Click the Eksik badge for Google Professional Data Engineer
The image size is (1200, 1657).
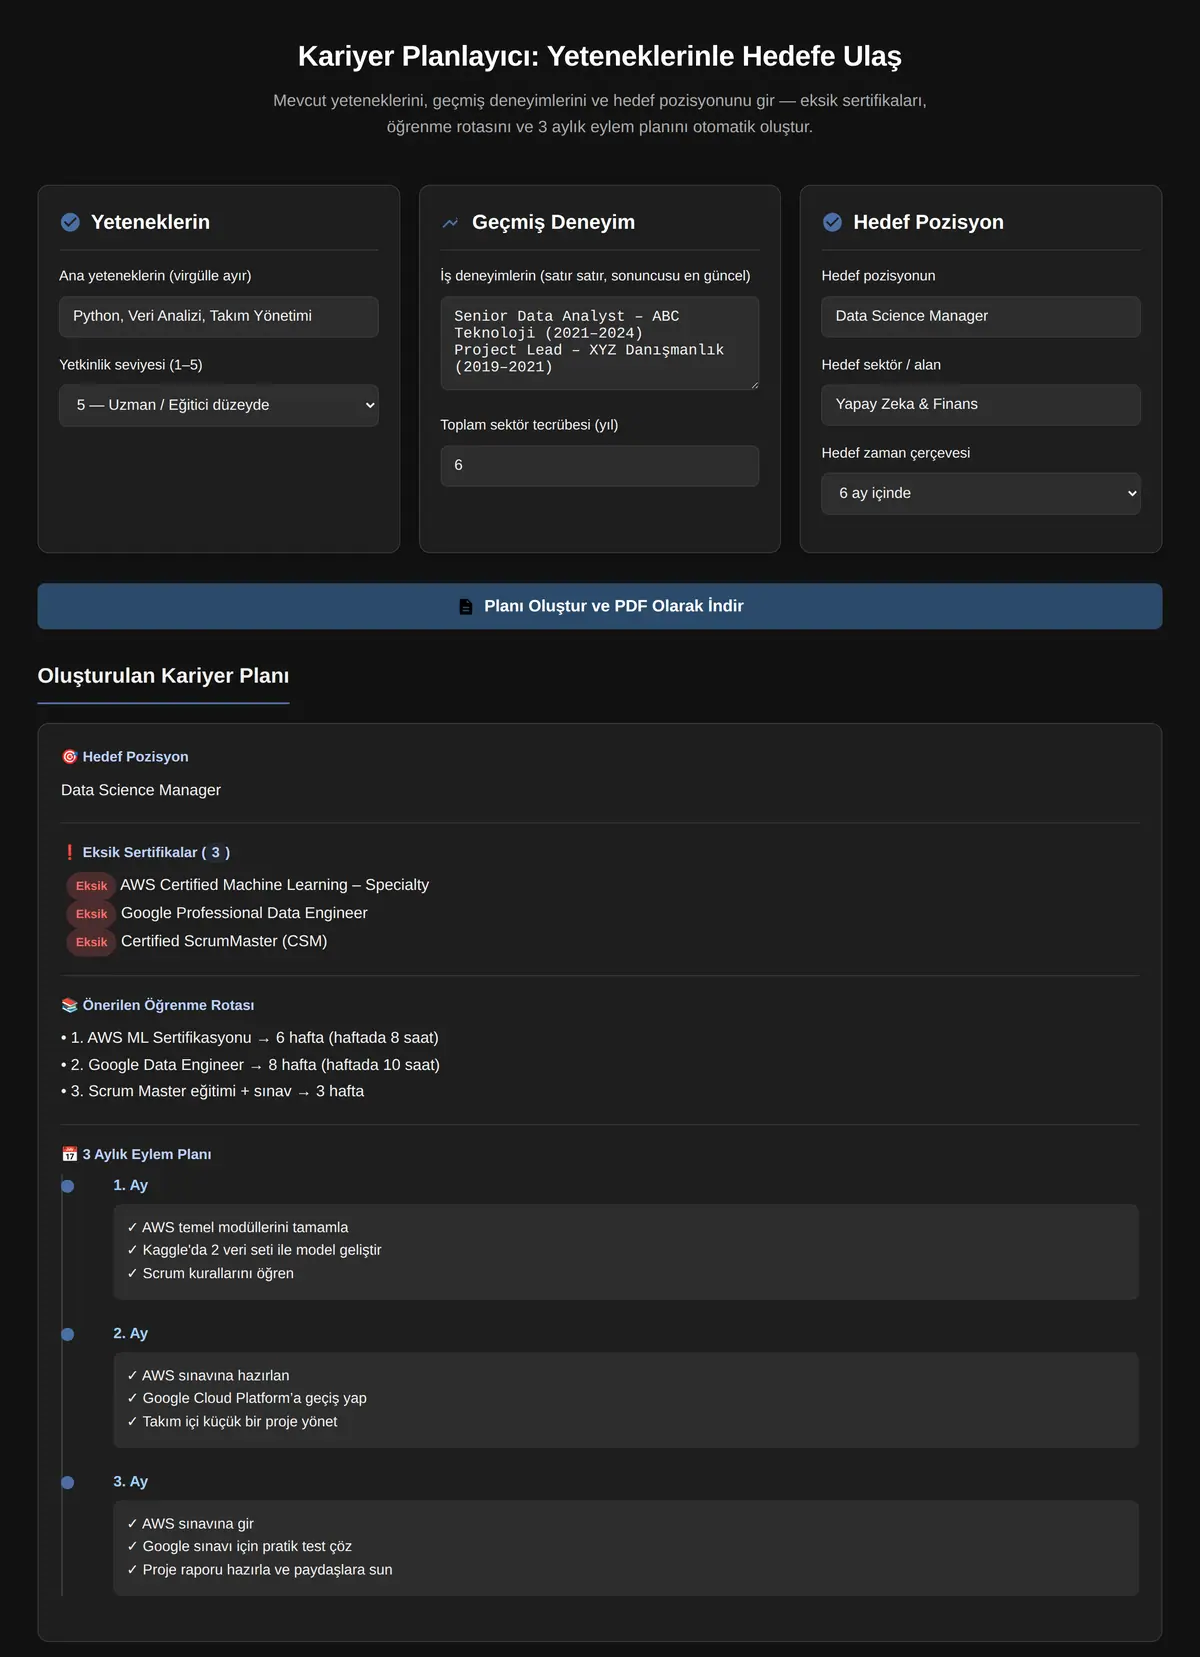91,914
